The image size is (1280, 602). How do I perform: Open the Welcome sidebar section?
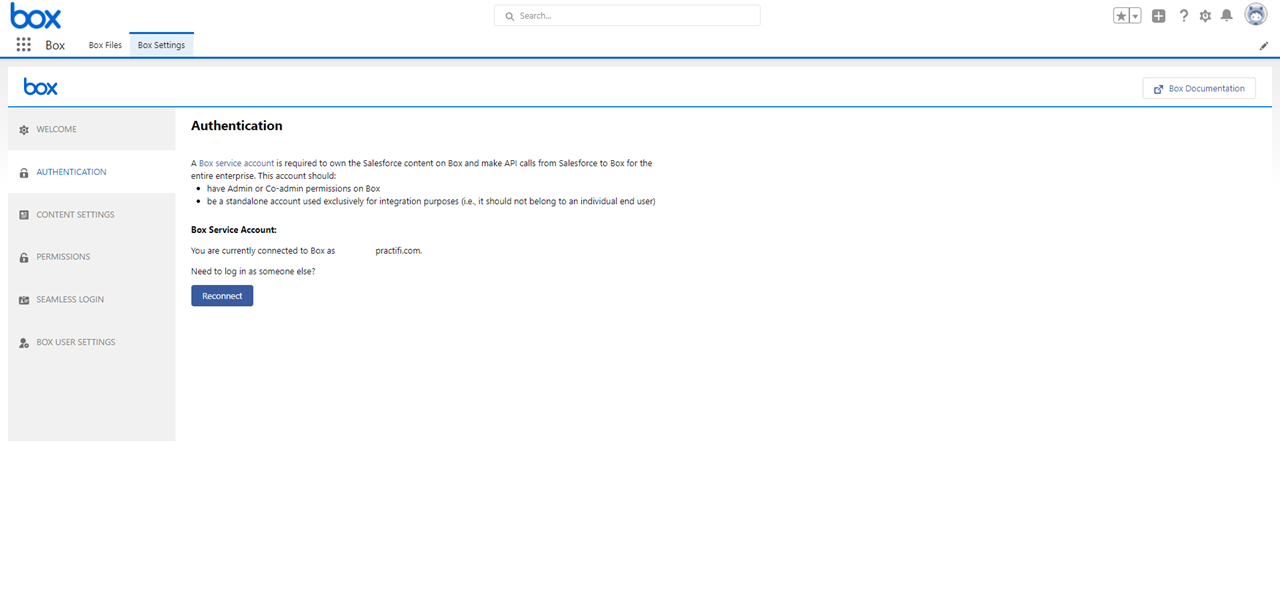(x=92, y=130)
